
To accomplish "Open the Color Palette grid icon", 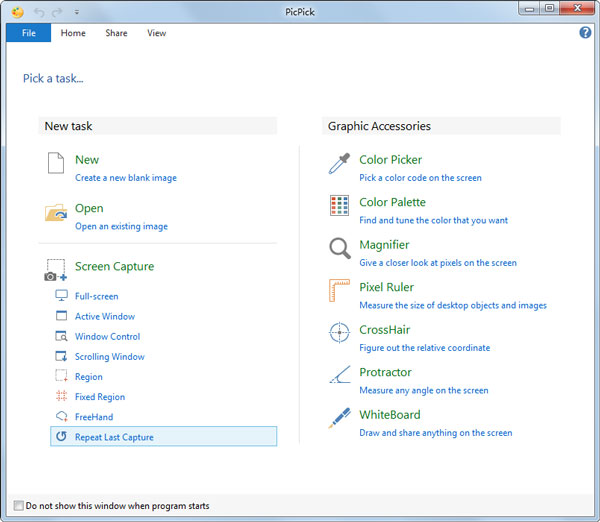I will (x=340, y=207).
